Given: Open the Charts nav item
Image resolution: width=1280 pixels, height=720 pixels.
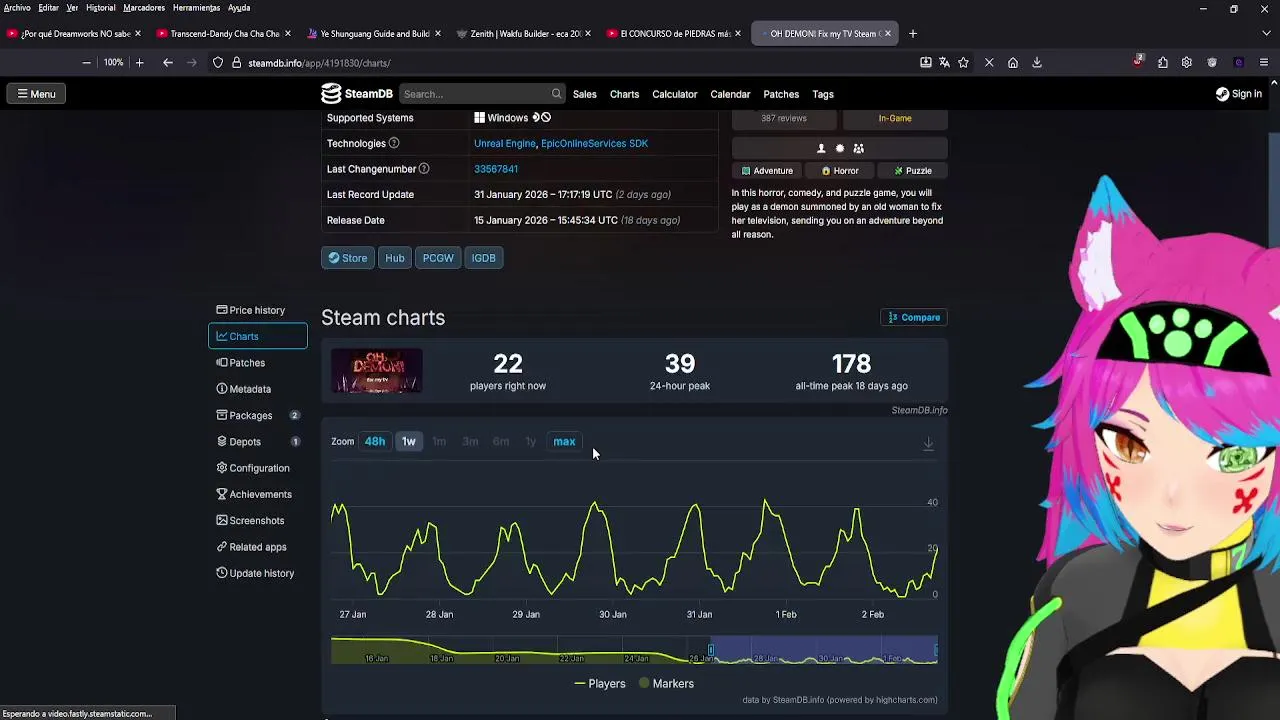Looking at the screenshot, I should pos(624,94).
